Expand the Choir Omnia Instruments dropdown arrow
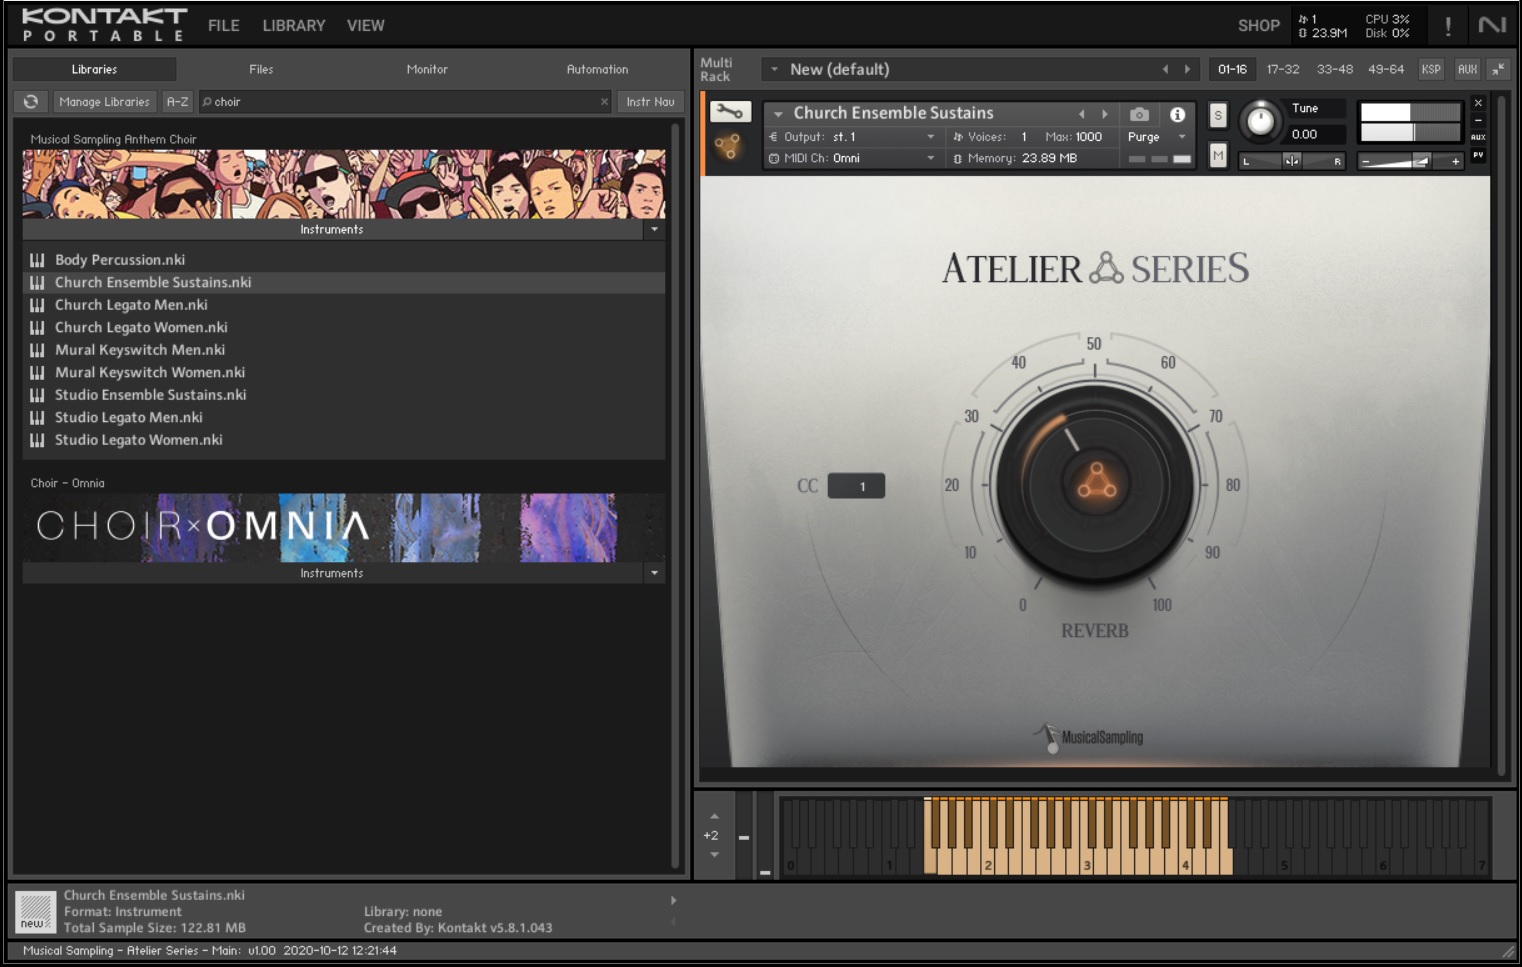The width and height of the screenshot is (1522, 967). pyautogui.click(x=654, y=573)
